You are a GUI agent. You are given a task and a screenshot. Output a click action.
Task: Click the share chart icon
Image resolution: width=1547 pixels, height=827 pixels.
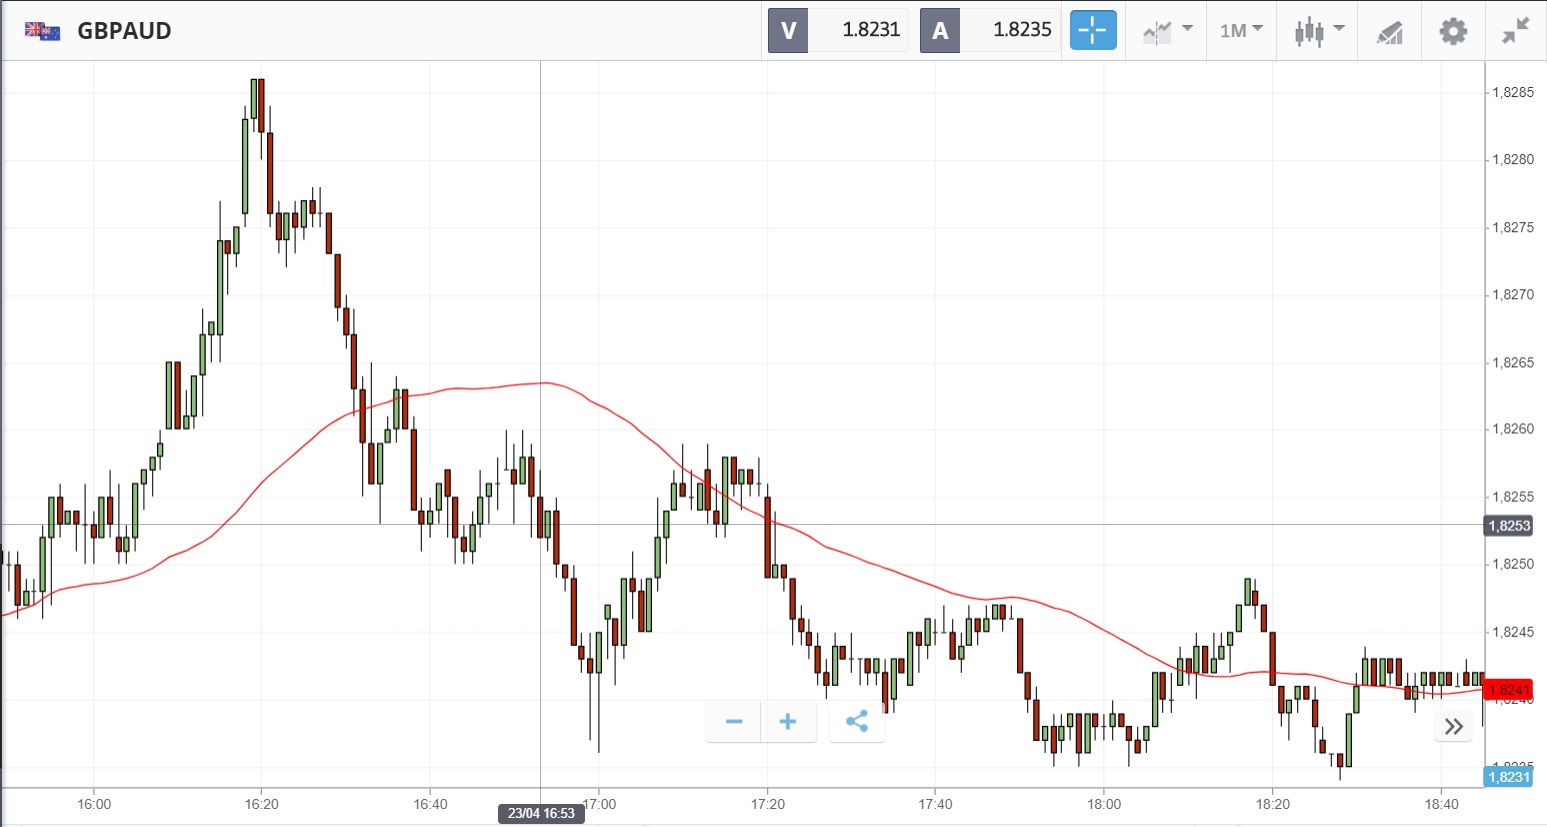857,721
